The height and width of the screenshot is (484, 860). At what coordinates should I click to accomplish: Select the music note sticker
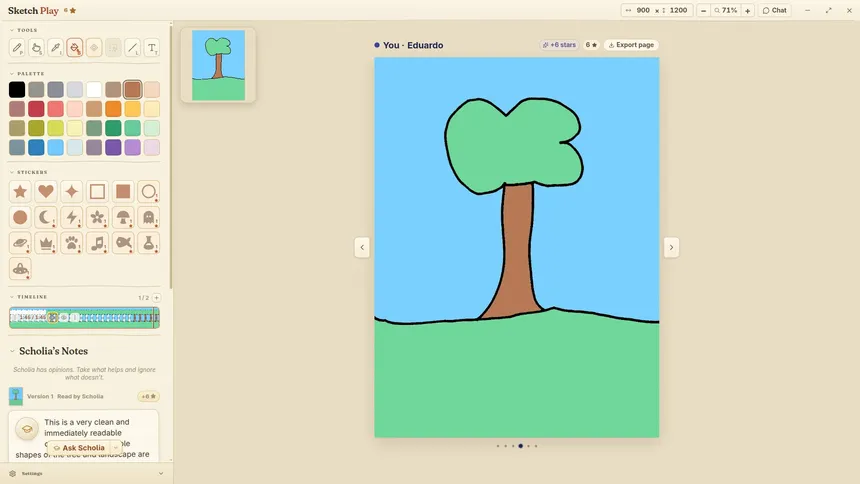pyautogui.click(x=98, y=243)
